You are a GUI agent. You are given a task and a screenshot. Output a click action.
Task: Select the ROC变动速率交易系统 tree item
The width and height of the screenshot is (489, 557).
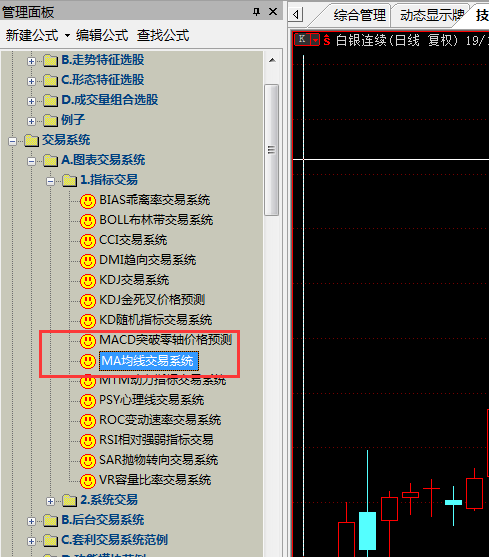[160, 420]
